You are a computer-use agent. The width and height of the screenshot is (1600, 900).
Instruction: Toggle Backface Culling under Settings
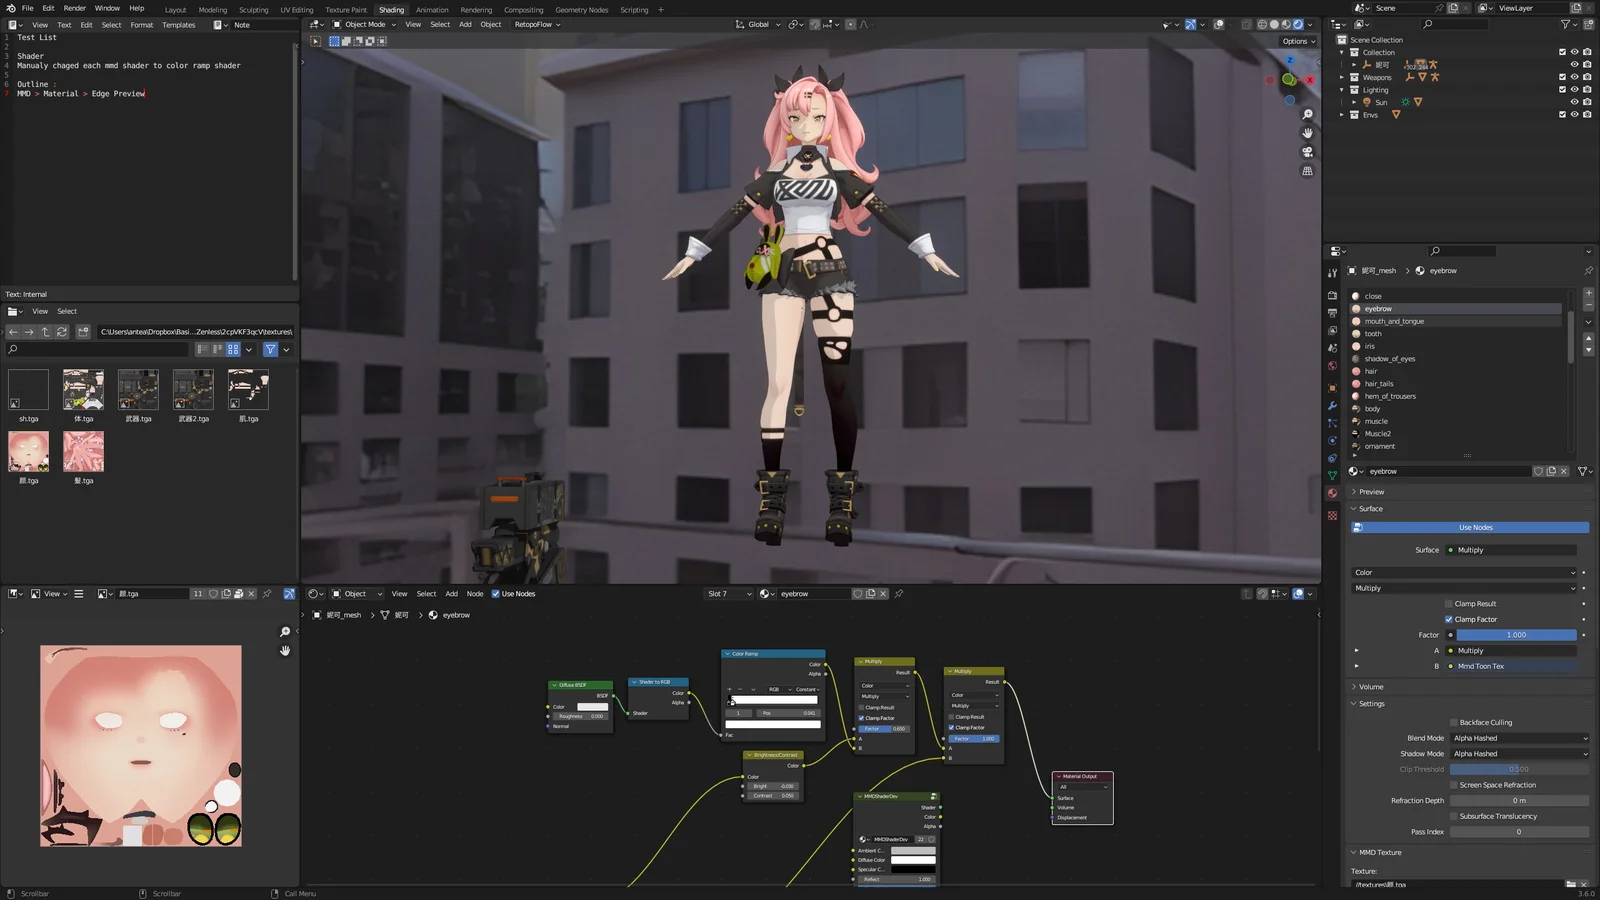point(1451,721)
